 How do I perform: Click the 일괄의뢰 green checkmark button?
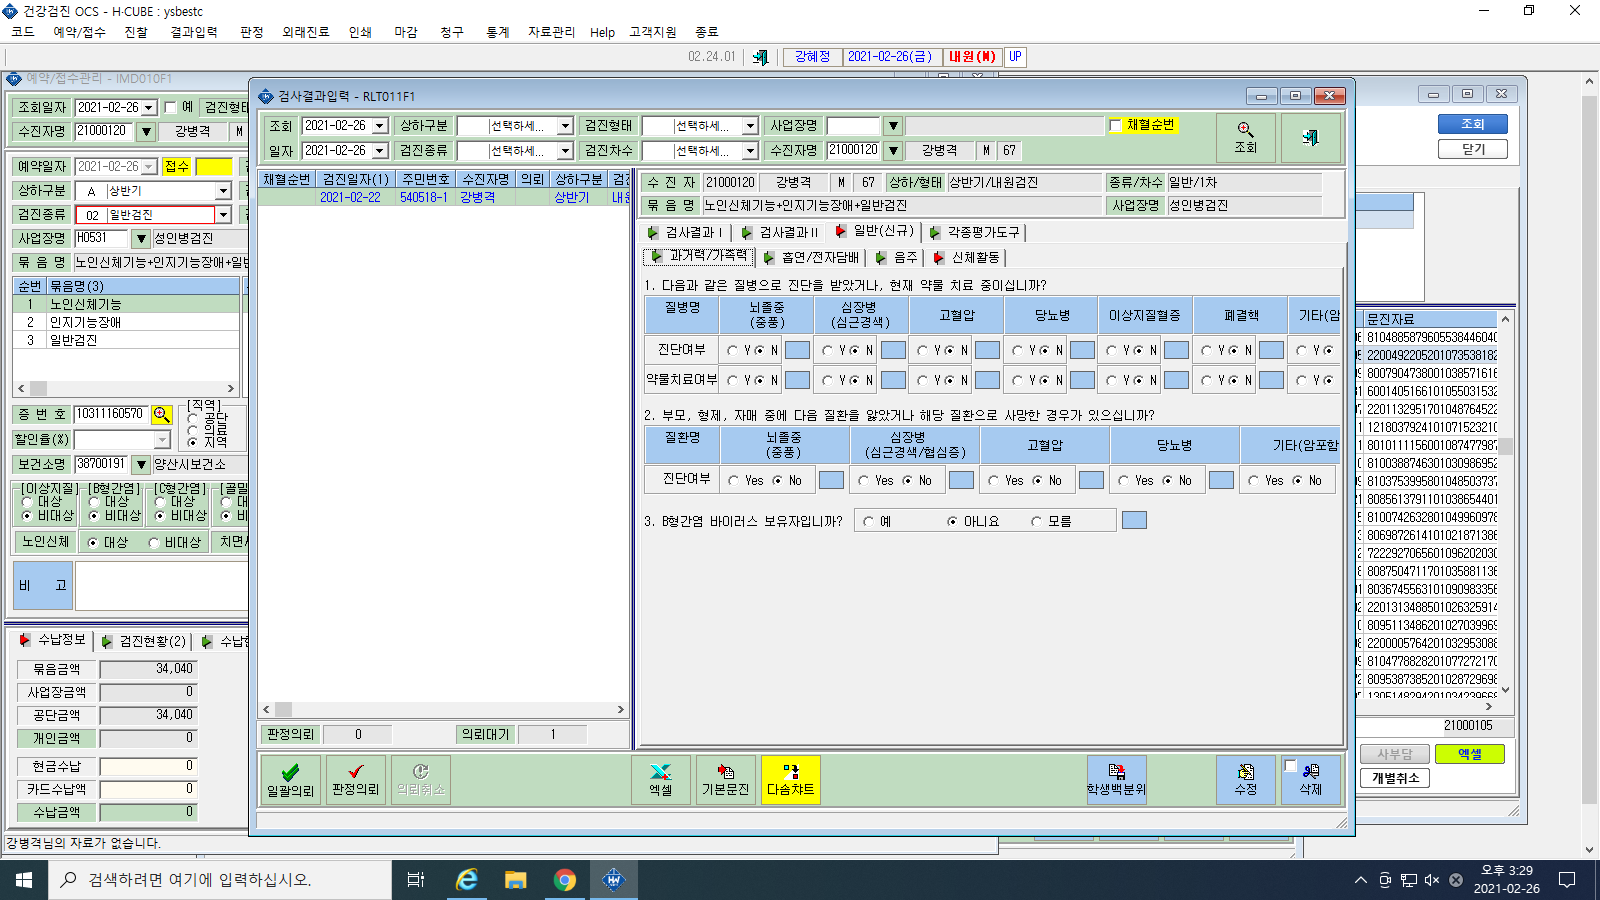(290, 780)
